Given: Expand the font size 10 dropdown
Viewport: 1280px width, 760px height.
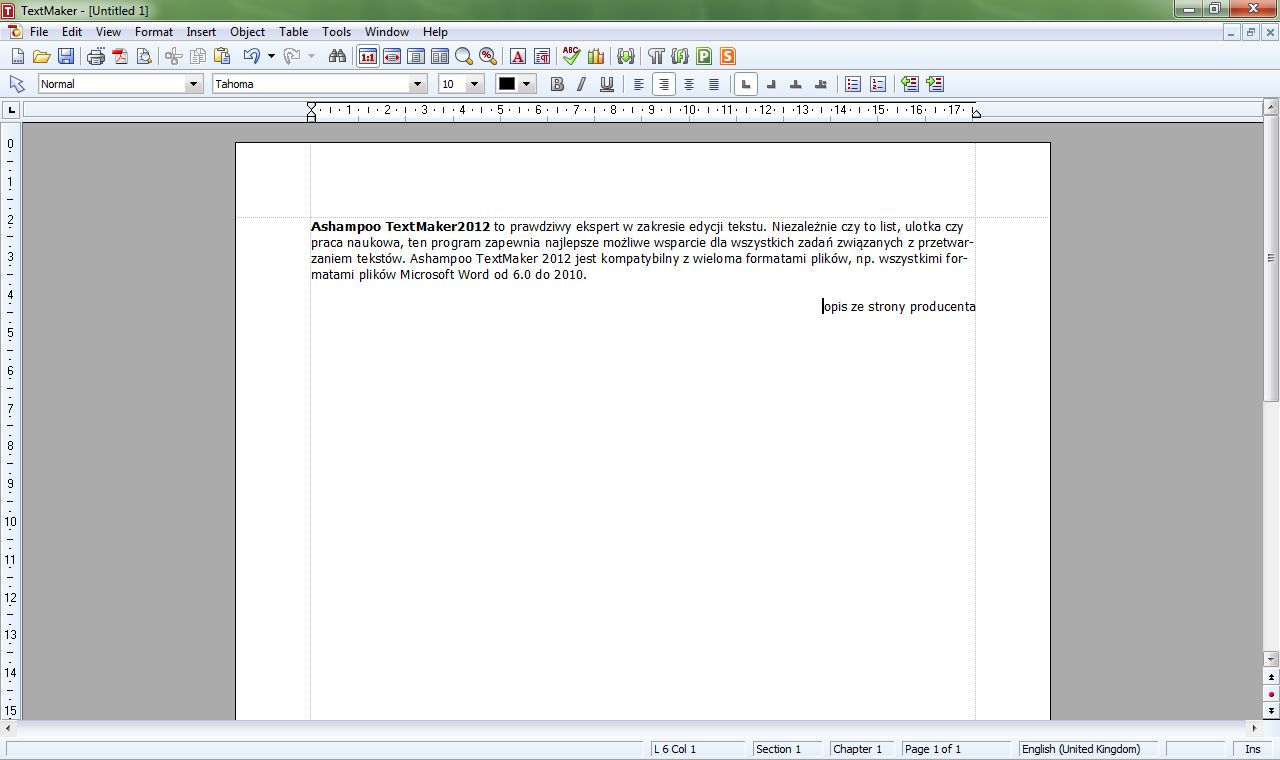Looking at the screenshot, I should coord(475,84).
